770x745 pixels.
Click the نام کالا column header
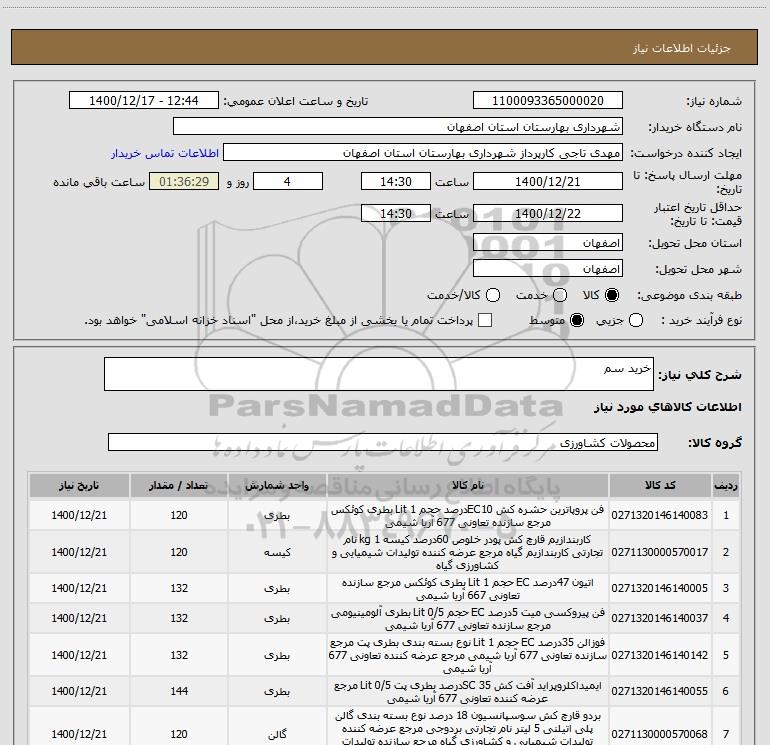coord(468,486)
